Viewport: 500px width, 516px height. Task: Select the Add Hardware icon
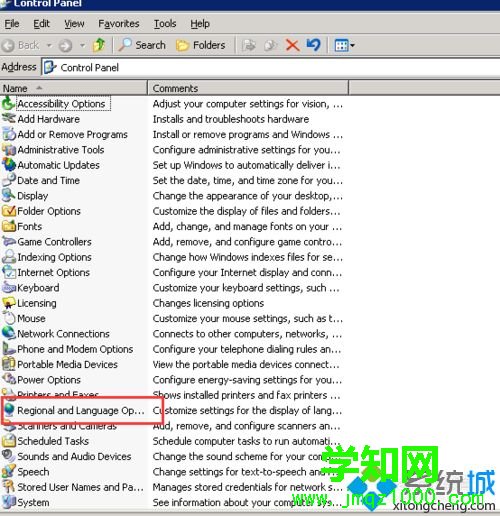pyautogui.click(x=9, y=119)
